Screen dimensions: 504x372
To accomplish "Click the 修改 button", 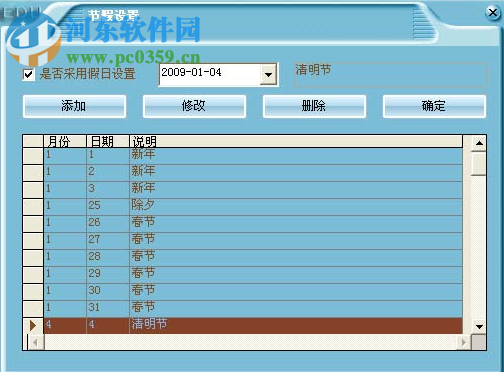I will coord(194,106).
